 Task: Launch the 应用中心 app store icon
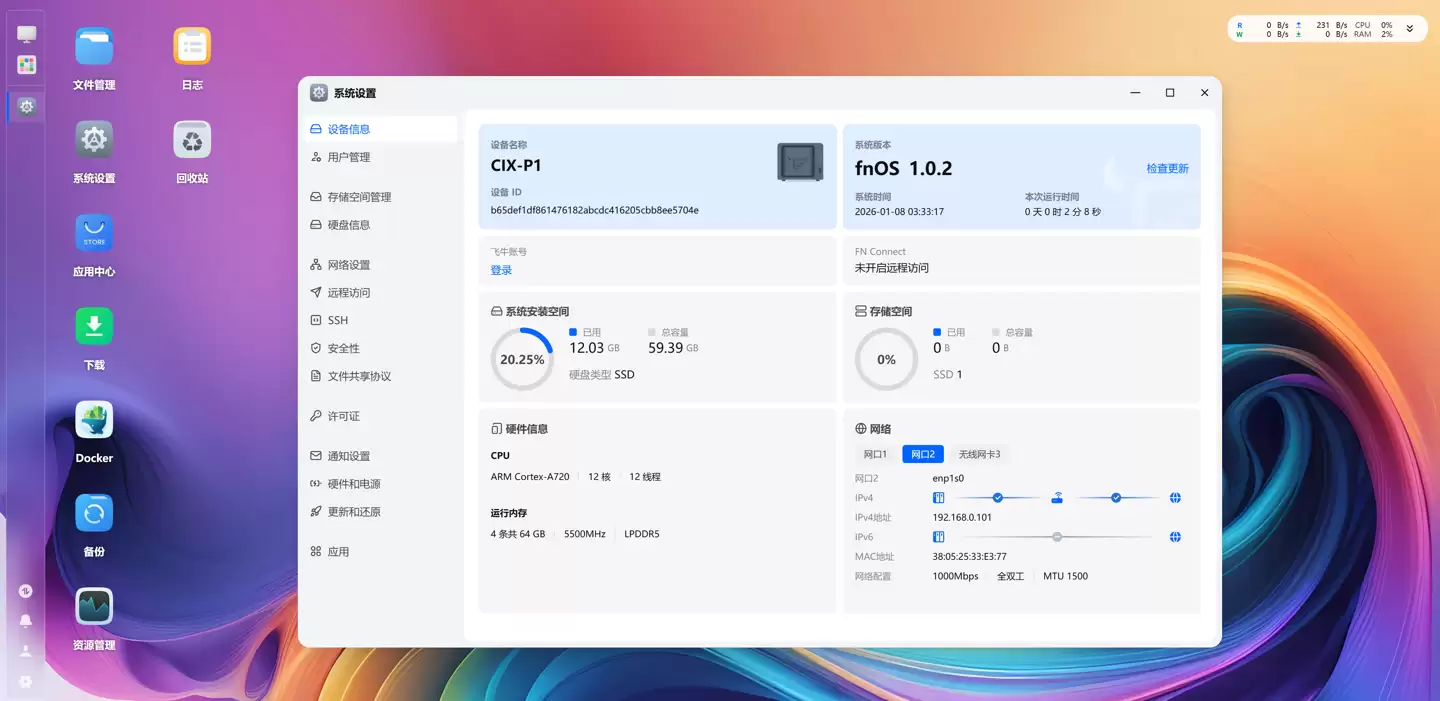(x=93, y=233)
